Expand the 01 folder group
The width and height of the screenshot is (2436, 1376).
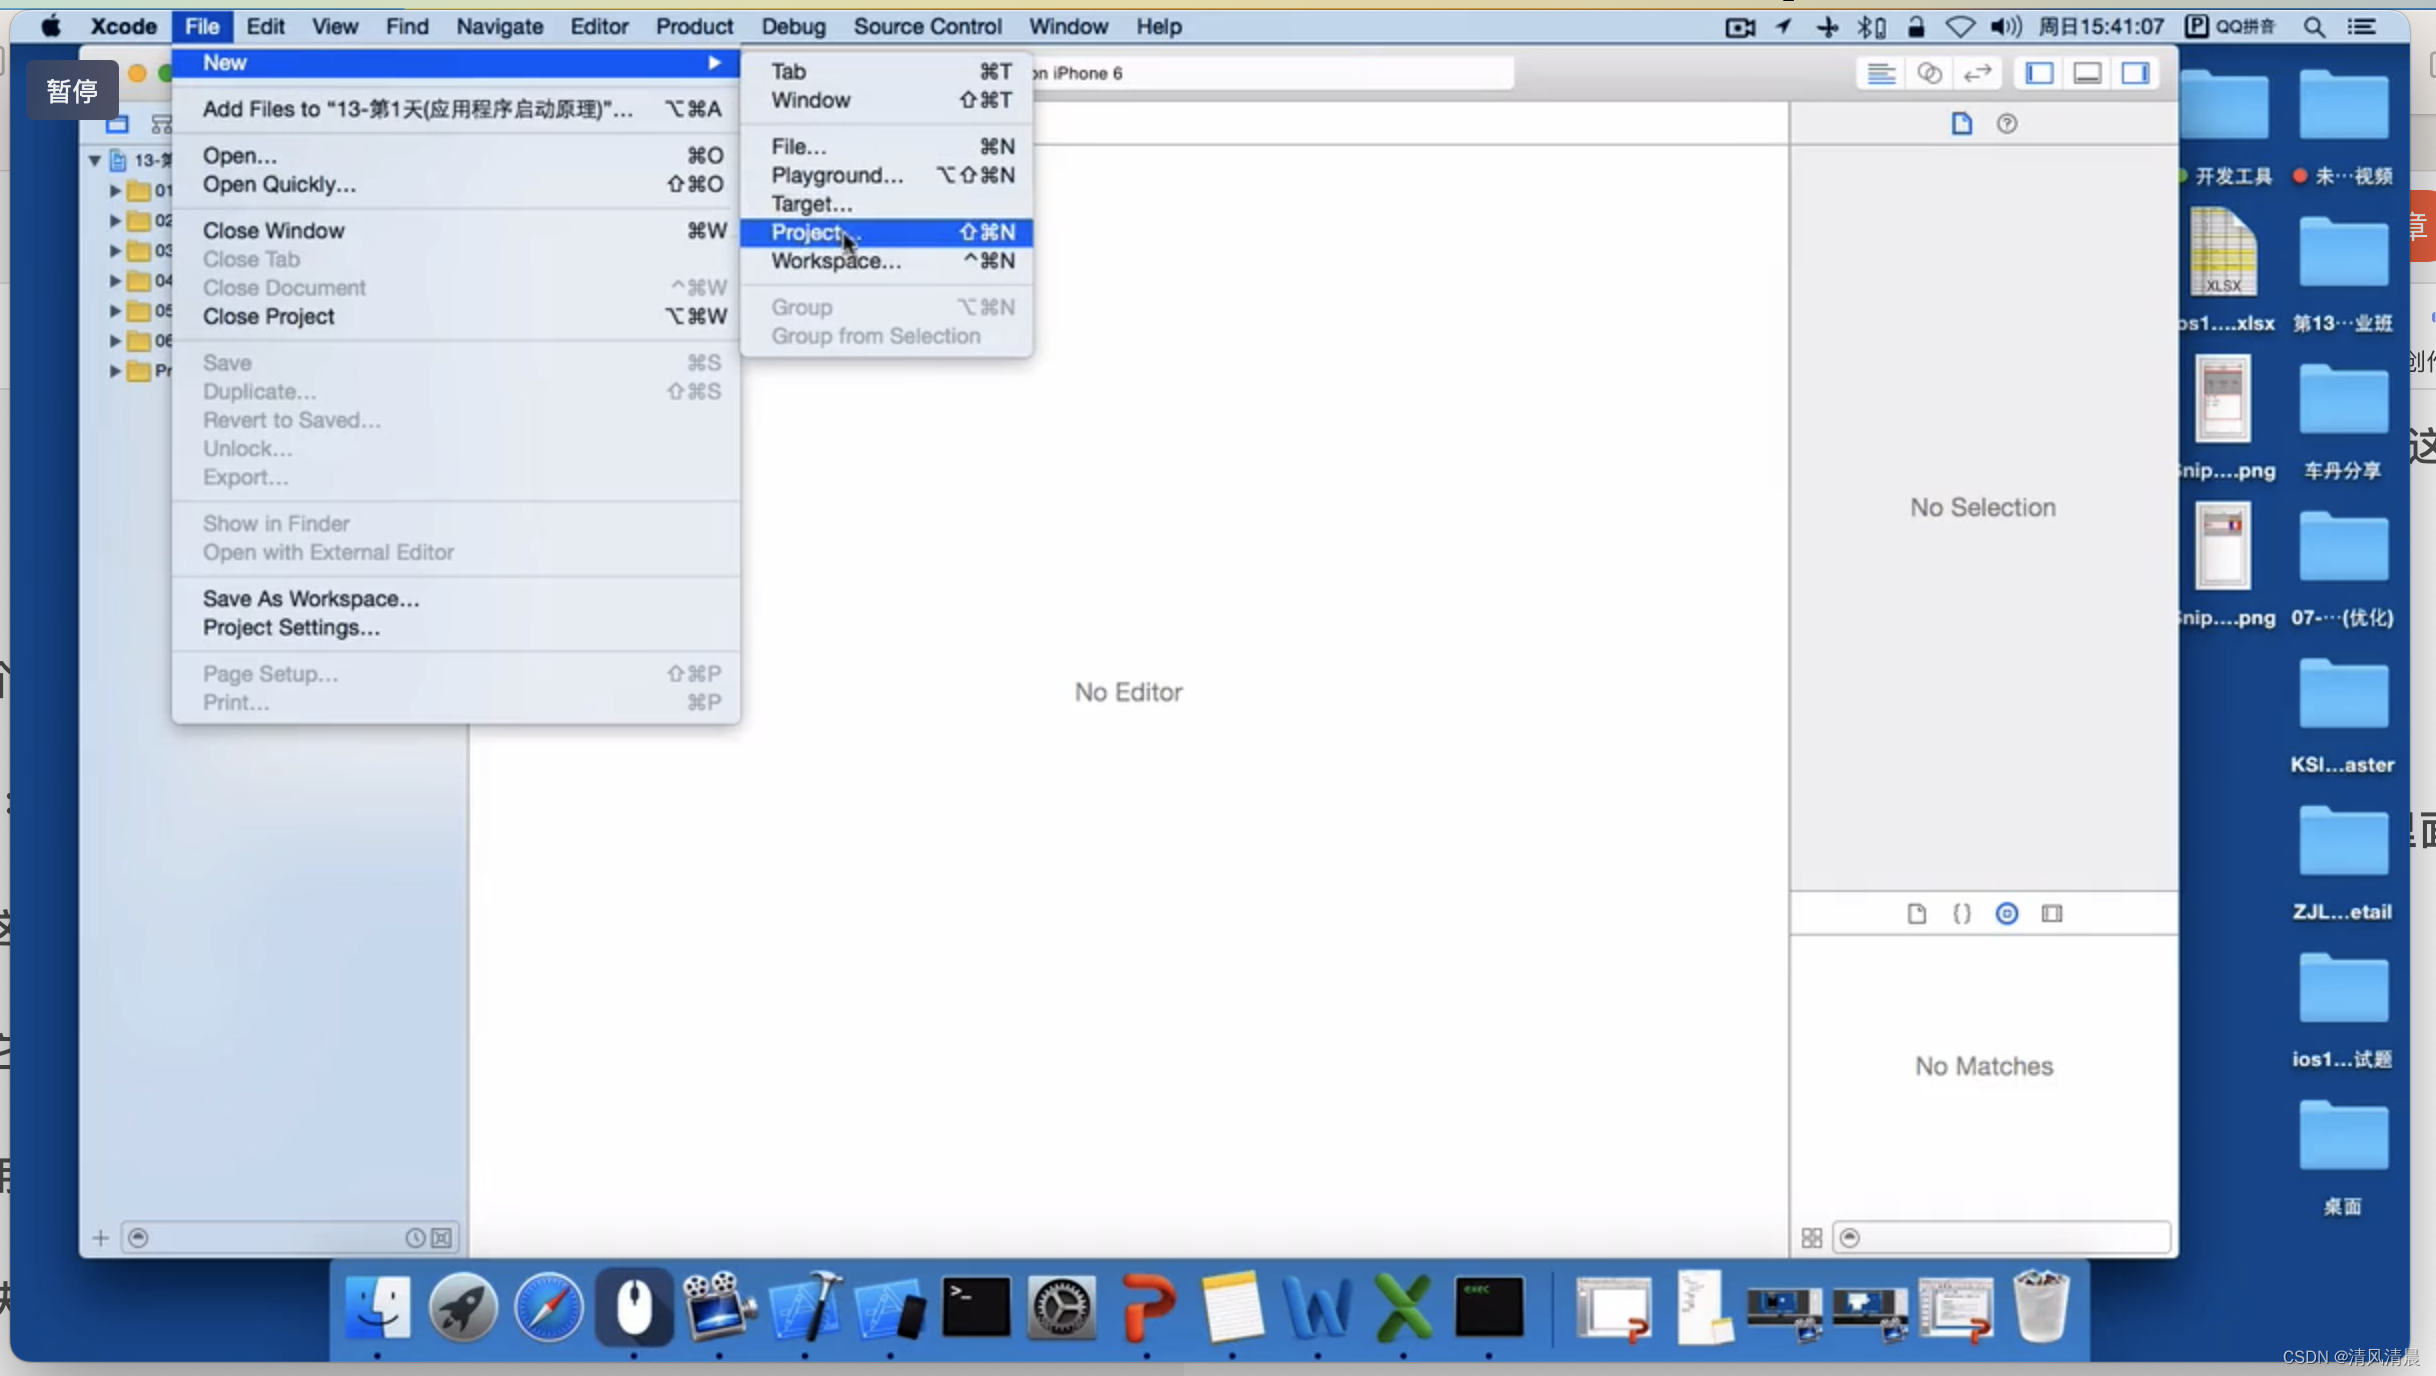[x=115, y=189]
